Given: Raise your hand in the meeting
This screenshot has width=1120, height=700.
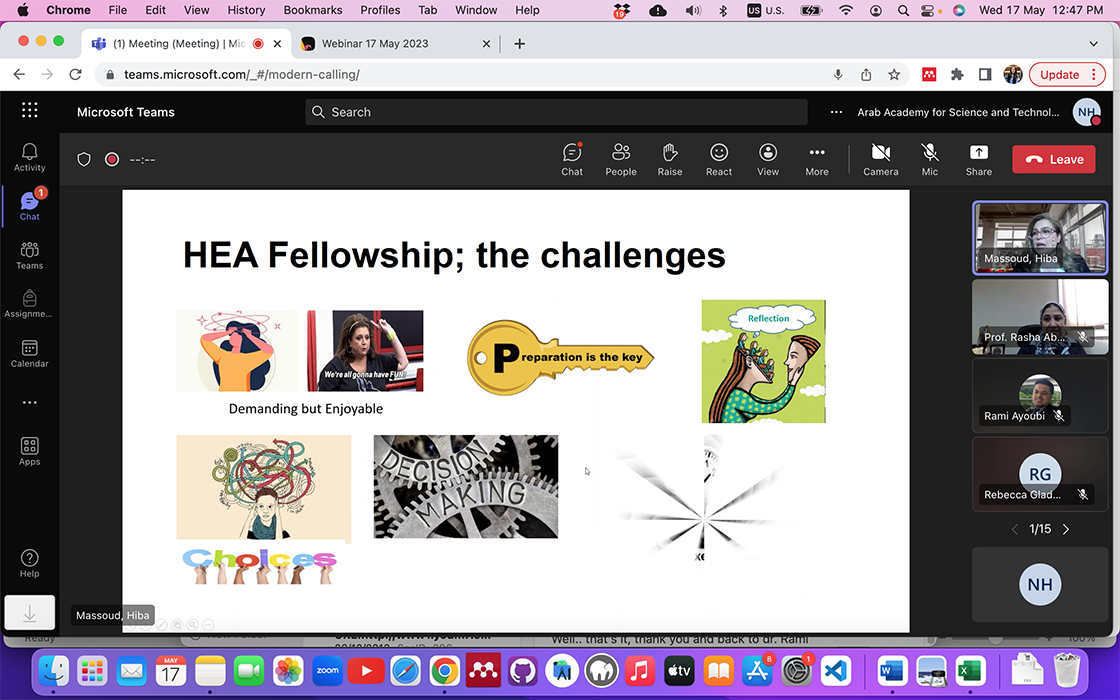Looking at the screenshot, I should click(669, 159).
